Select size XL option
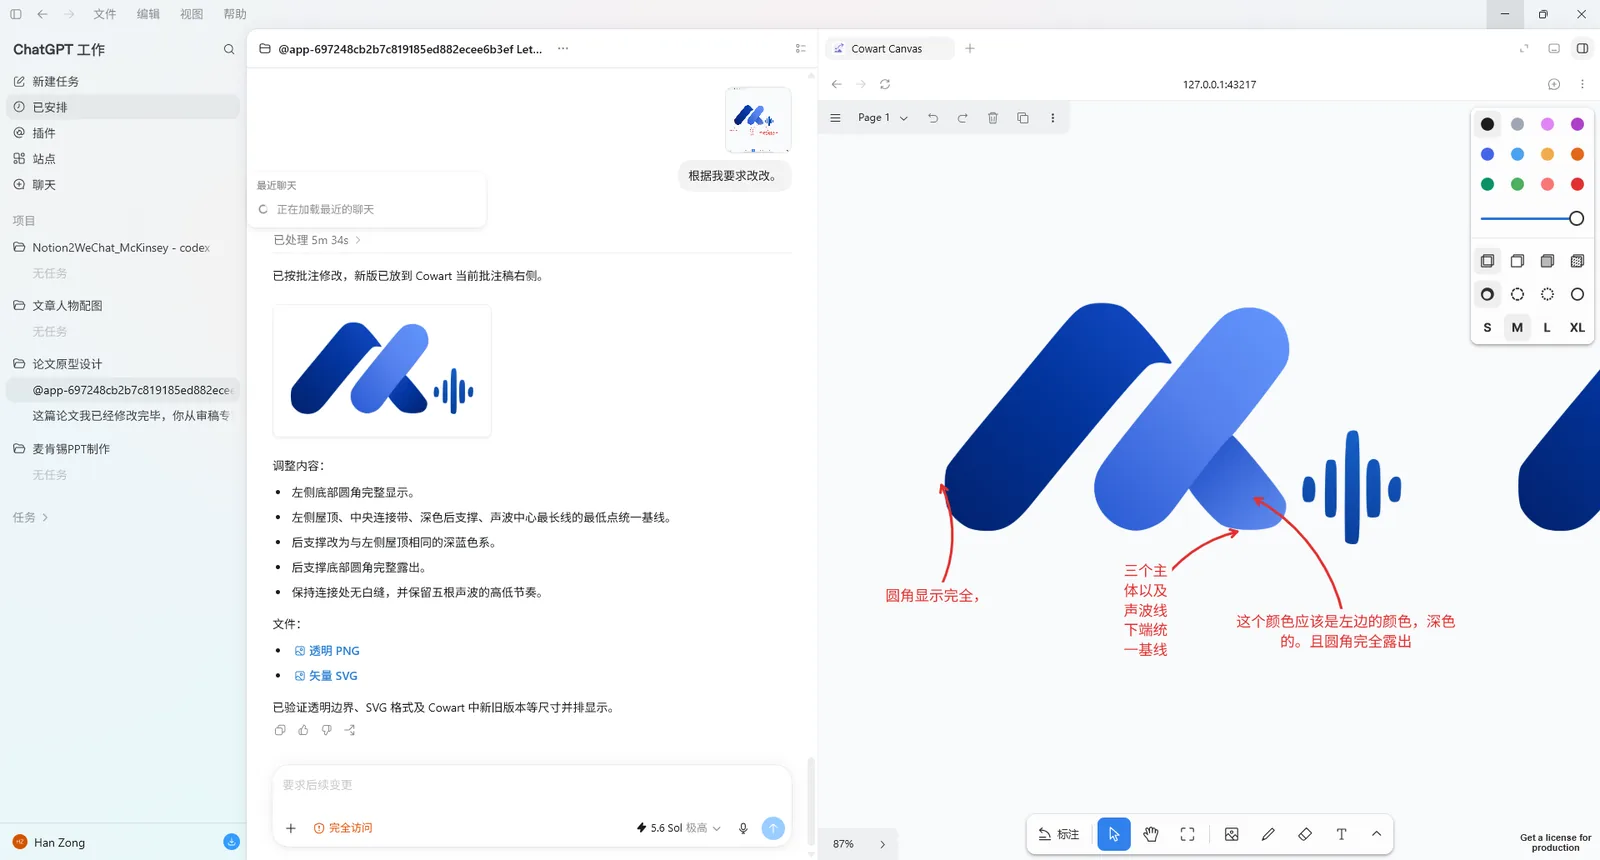The width and height of the screenshot is (1600, 860). pos(1577,327)
